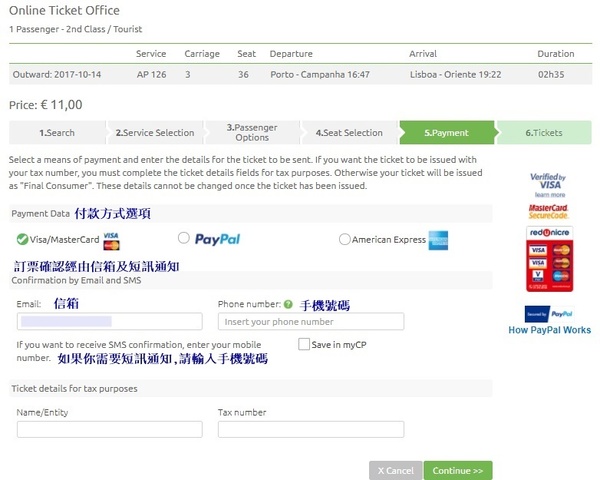Select Visa/MasterCard payment option
600x480 pixels.
tap(24, 240)
